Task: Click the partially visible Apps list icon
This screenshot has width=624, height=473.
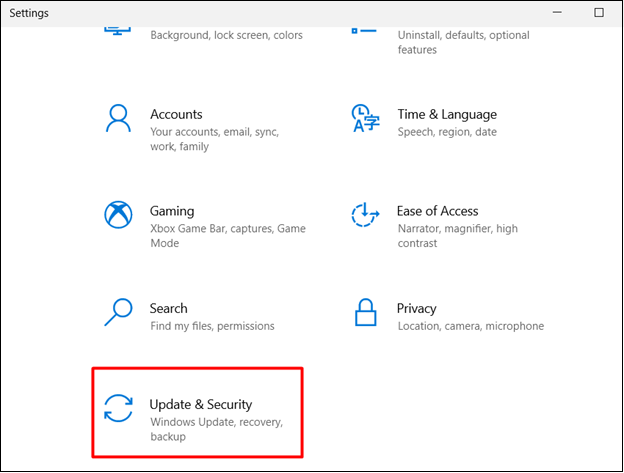Action: pyautogui.click(x=363, y=31)
